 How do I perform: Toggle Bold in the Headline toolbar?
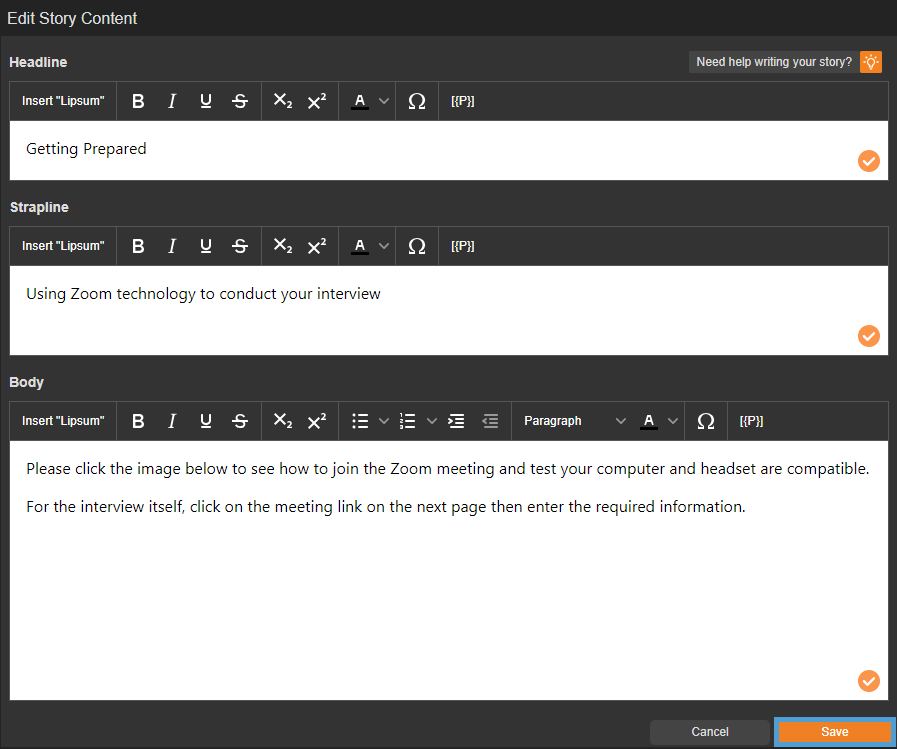138,101
